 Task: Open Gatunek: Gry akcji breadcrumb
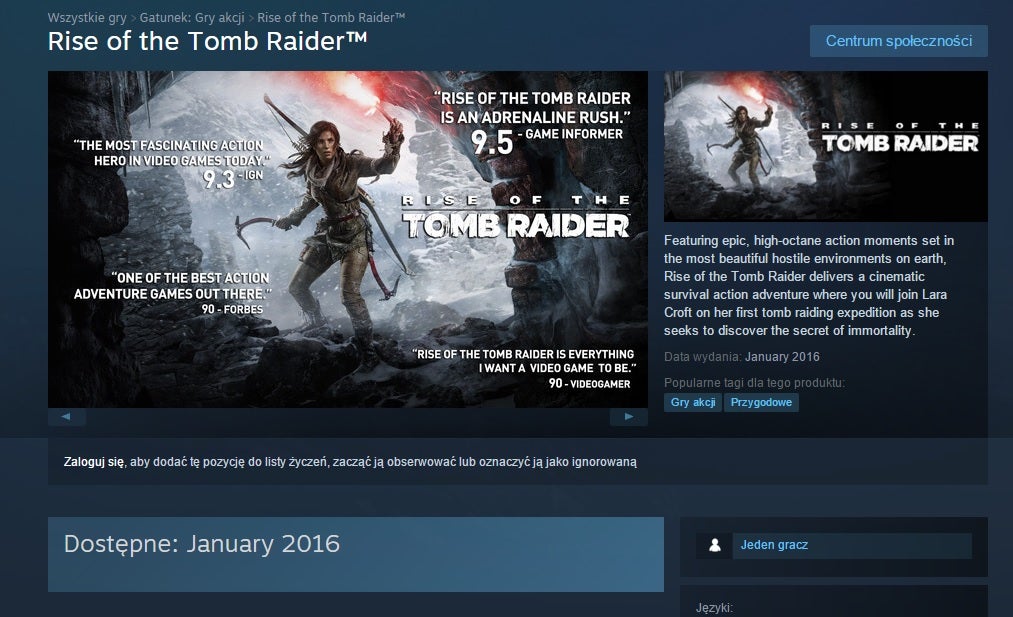pyautogui.click(x=193, y=17)
